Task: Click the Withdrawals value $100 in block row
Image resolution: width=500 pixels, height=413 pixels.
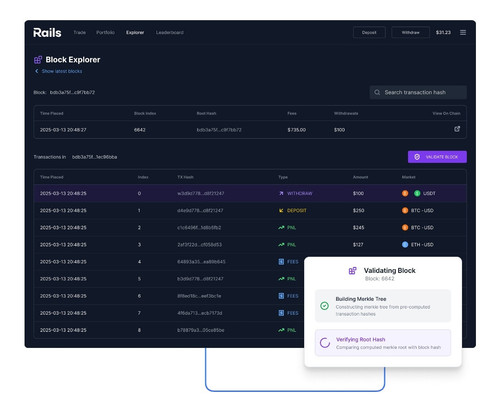Action: pos(340,130)
